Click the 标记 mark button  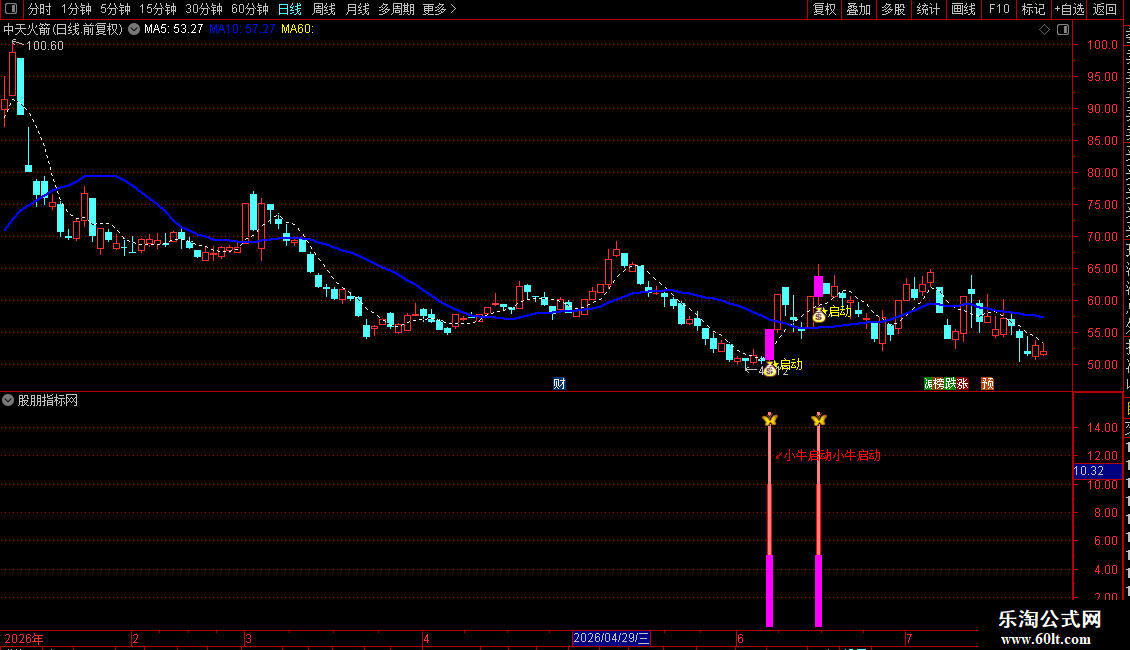[1033, 9]
